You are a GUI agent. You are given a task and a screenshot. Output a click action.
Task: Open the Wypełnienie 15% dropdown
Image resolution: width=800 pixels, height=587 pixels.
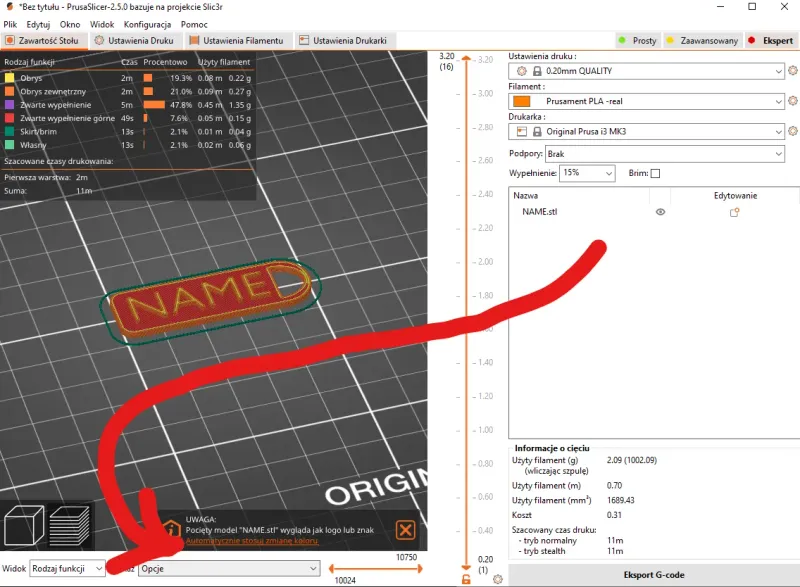587,173
